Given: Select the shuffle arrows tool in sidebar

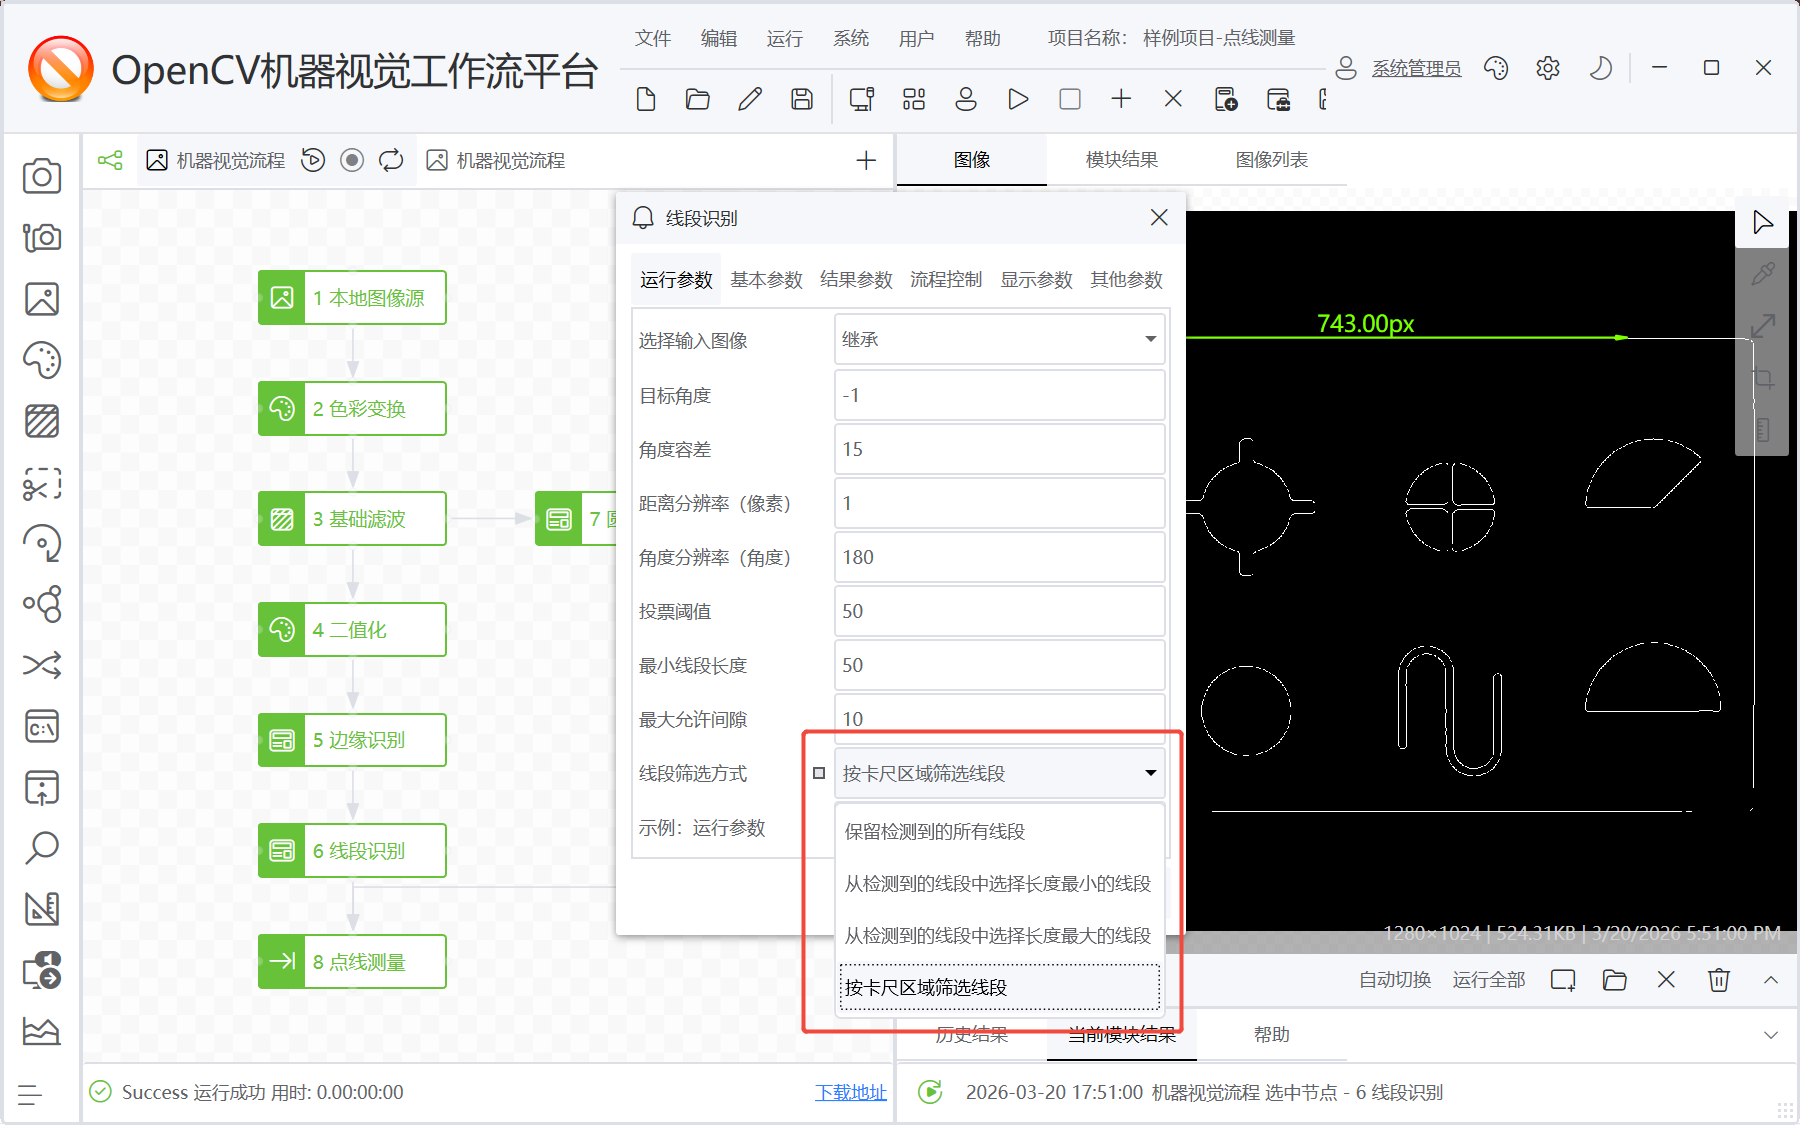Looking at the screenshot, I should point(42,665).
